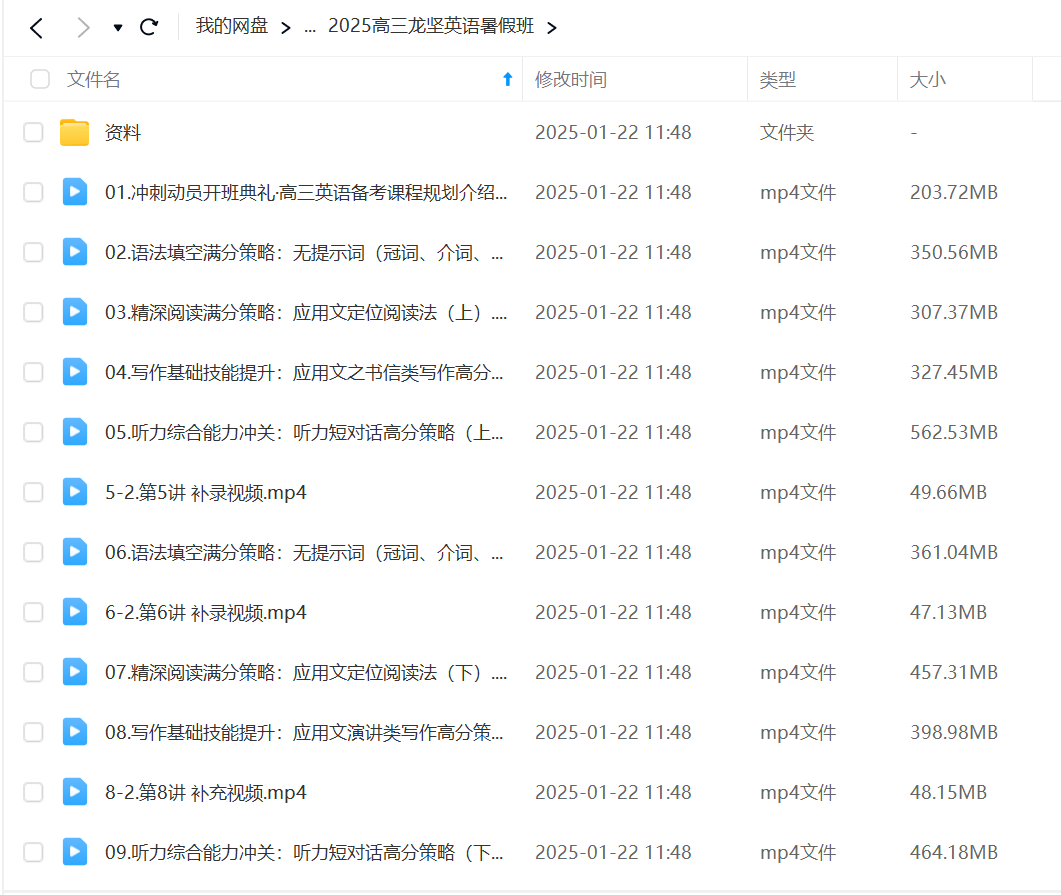Check the box for 05.听力综合能力冲关
This screenshot has width=1061, height=895.
[33, 432]
